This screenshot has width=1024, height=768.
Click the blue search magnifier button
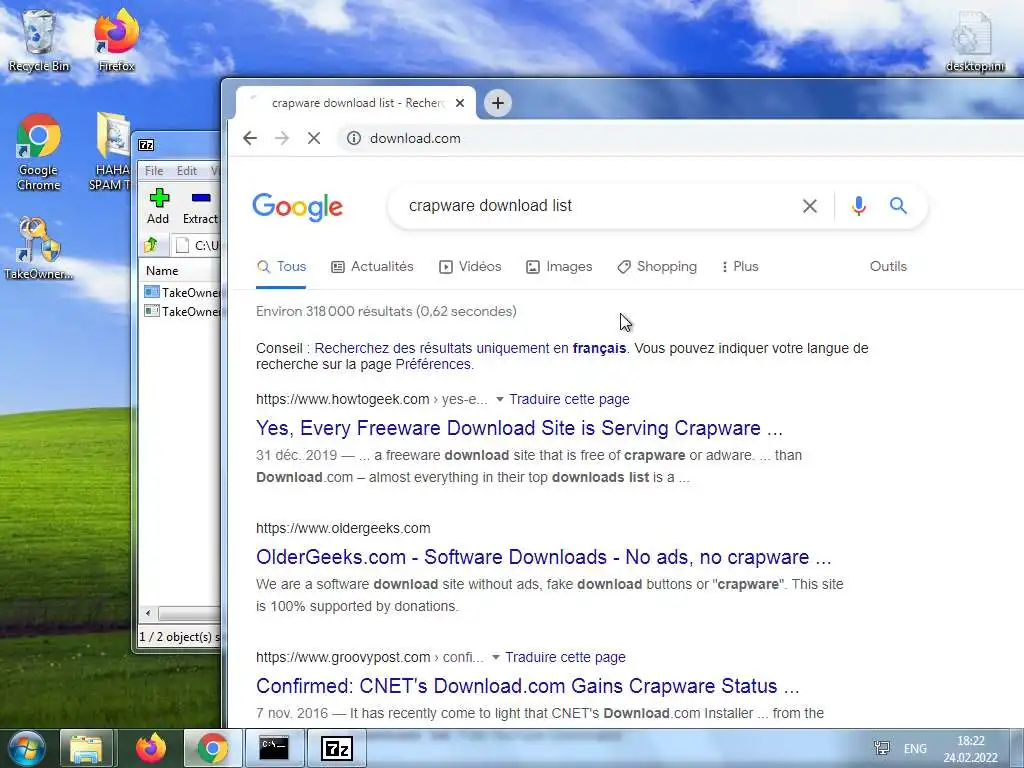tap(899, 206)
